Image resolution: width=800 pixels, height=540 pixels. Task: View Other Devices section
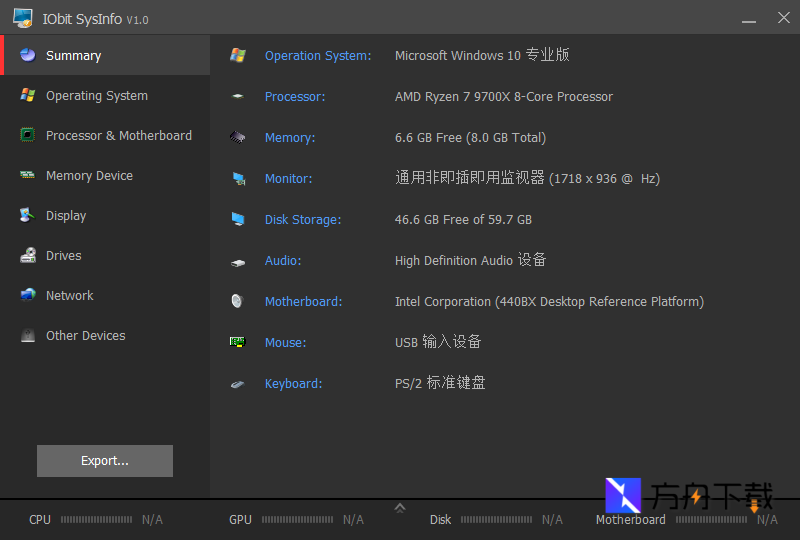coord(107,335)
